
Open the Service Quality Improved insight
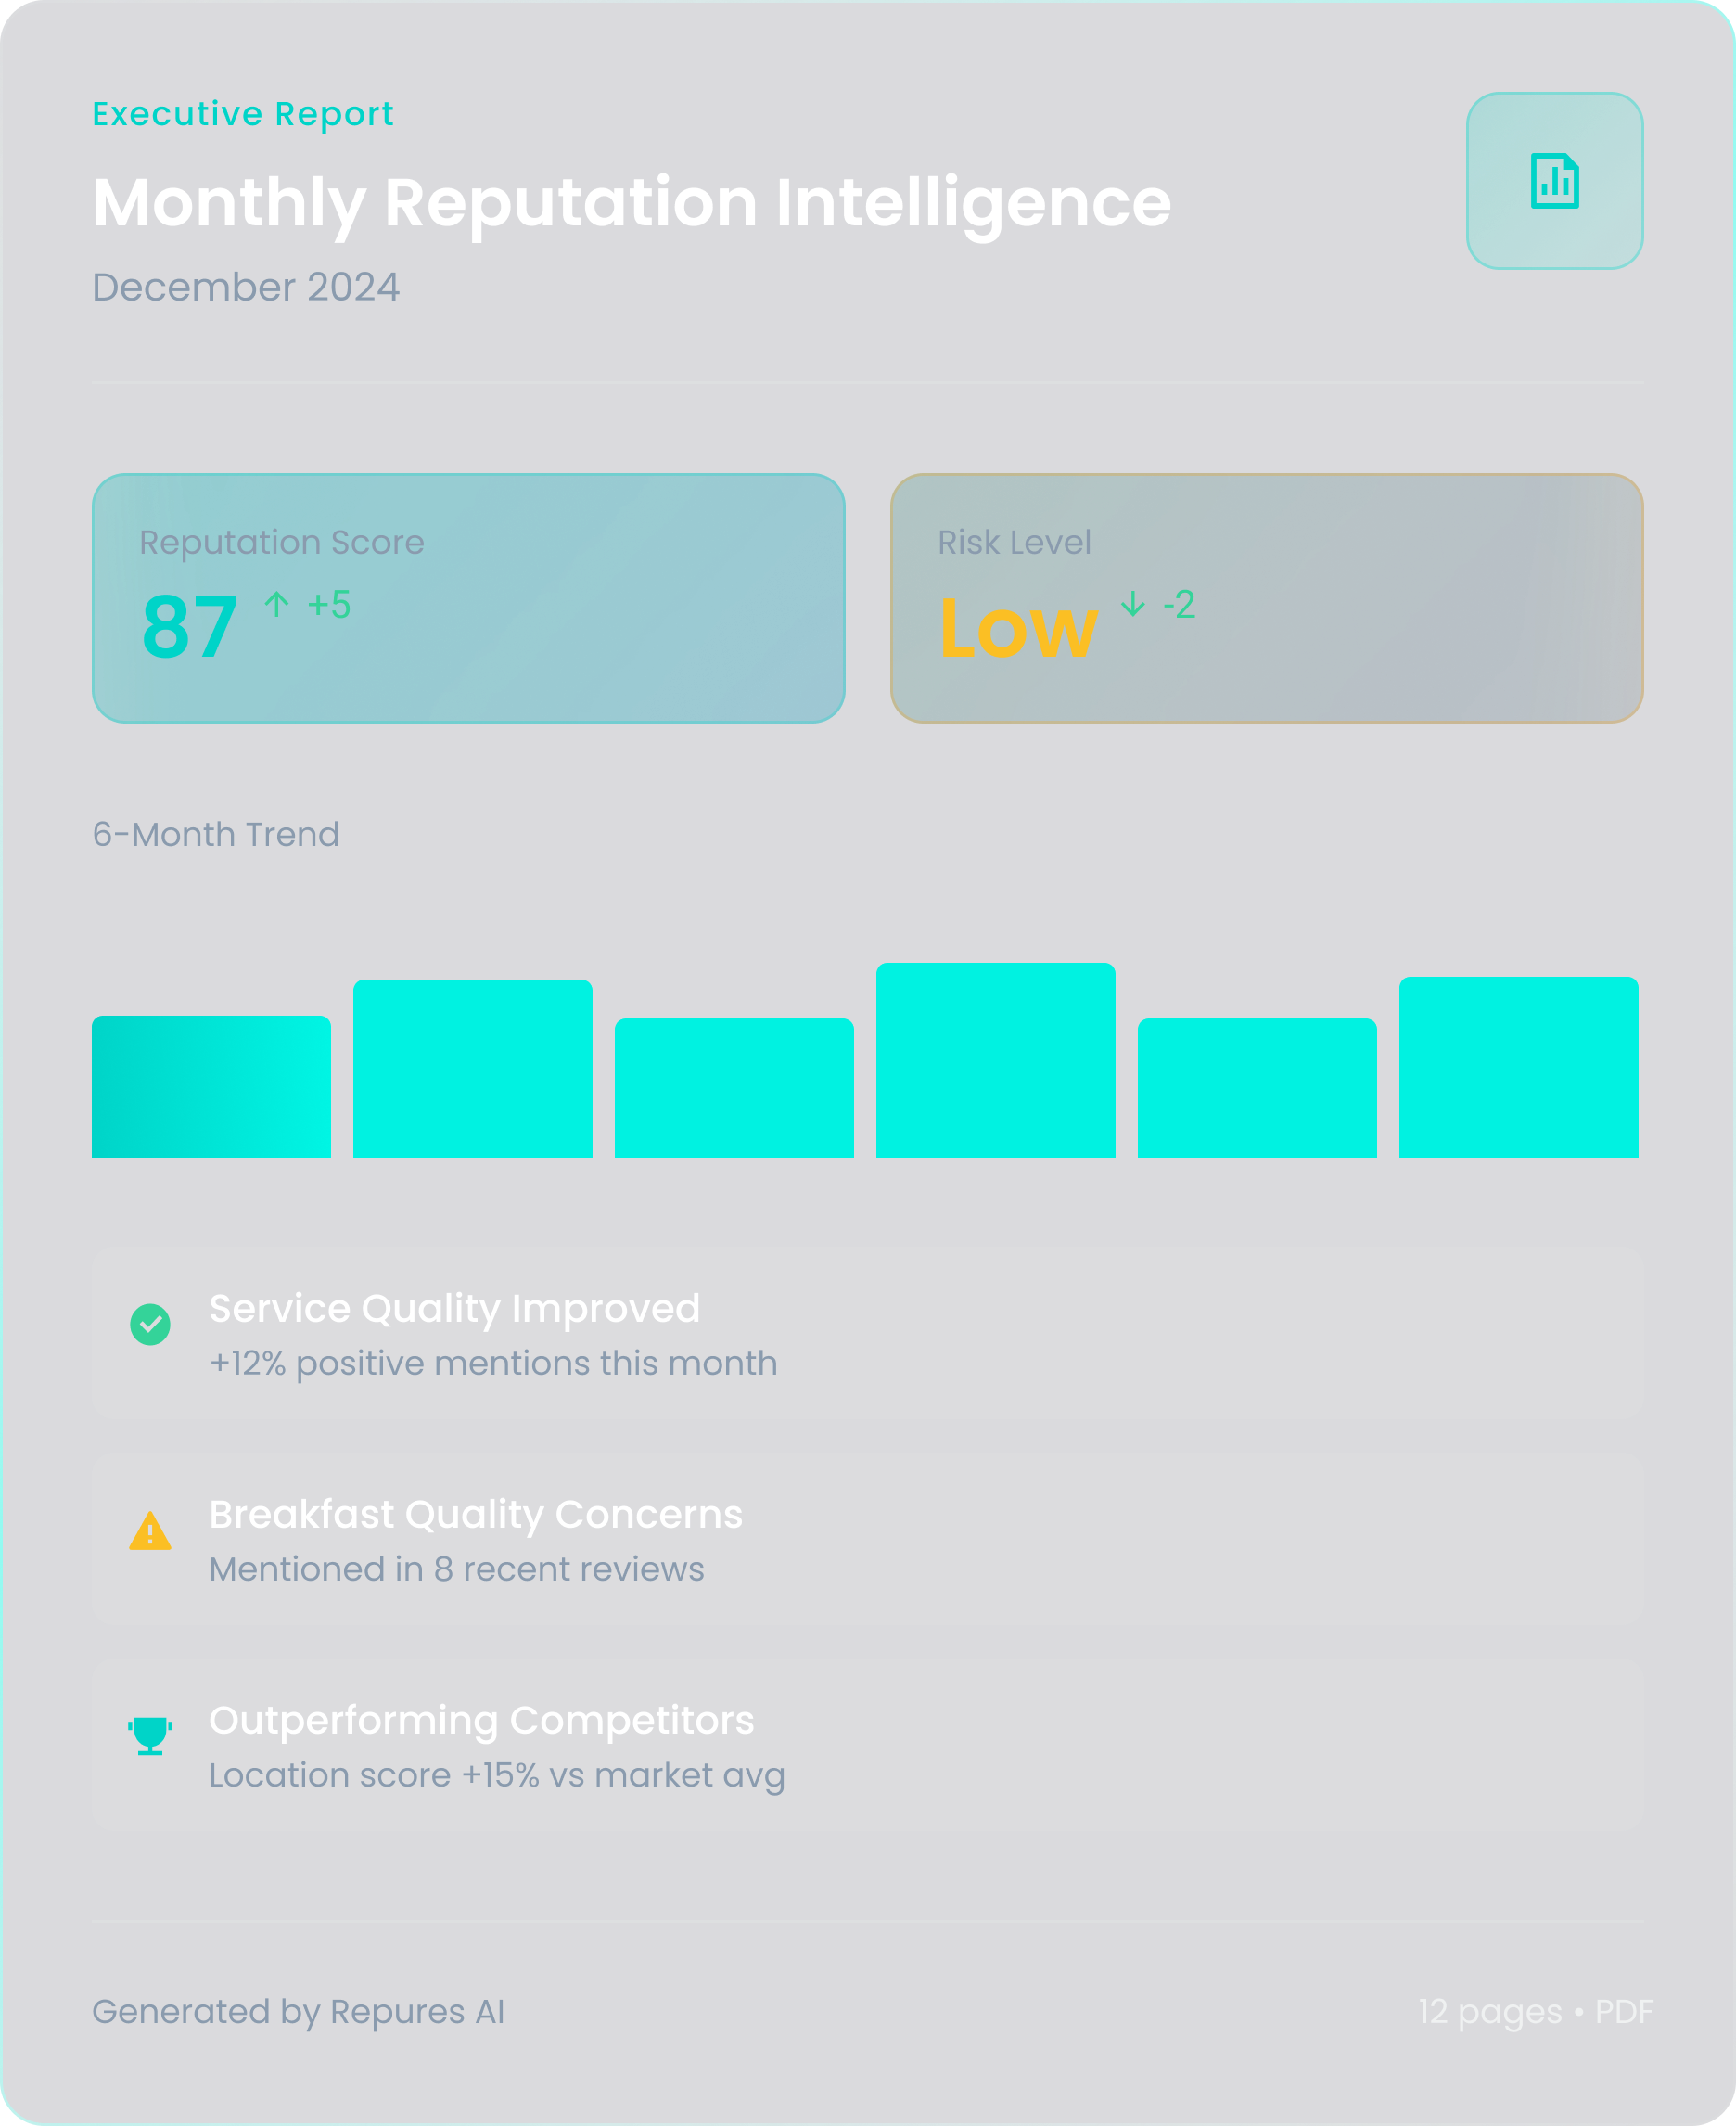867,1332
